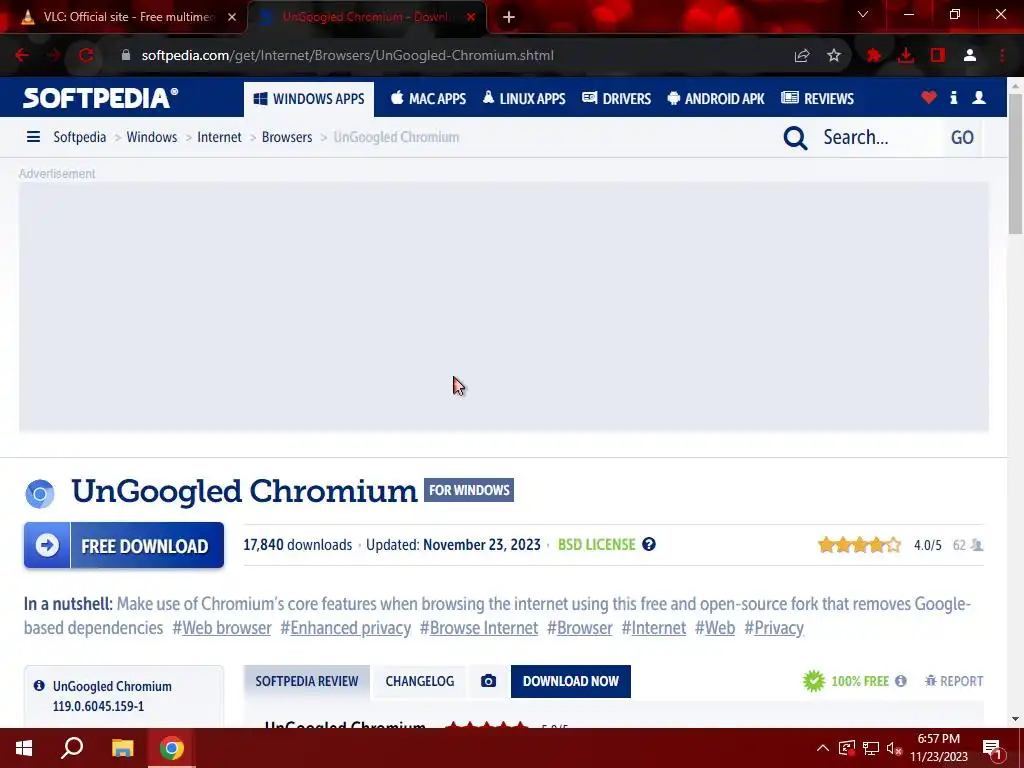
Task: Open screenshots via the camera icon tab
Action: point(488,681)
